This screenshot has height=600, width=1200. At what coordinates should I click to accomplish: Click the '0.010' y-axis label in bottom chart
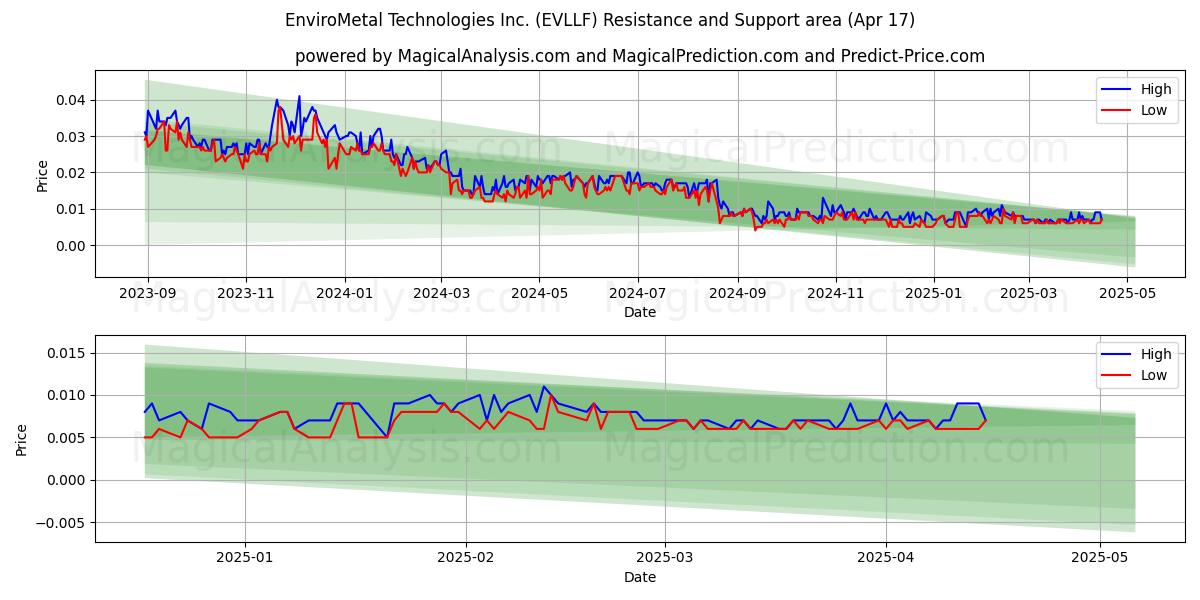pos(66,396)
